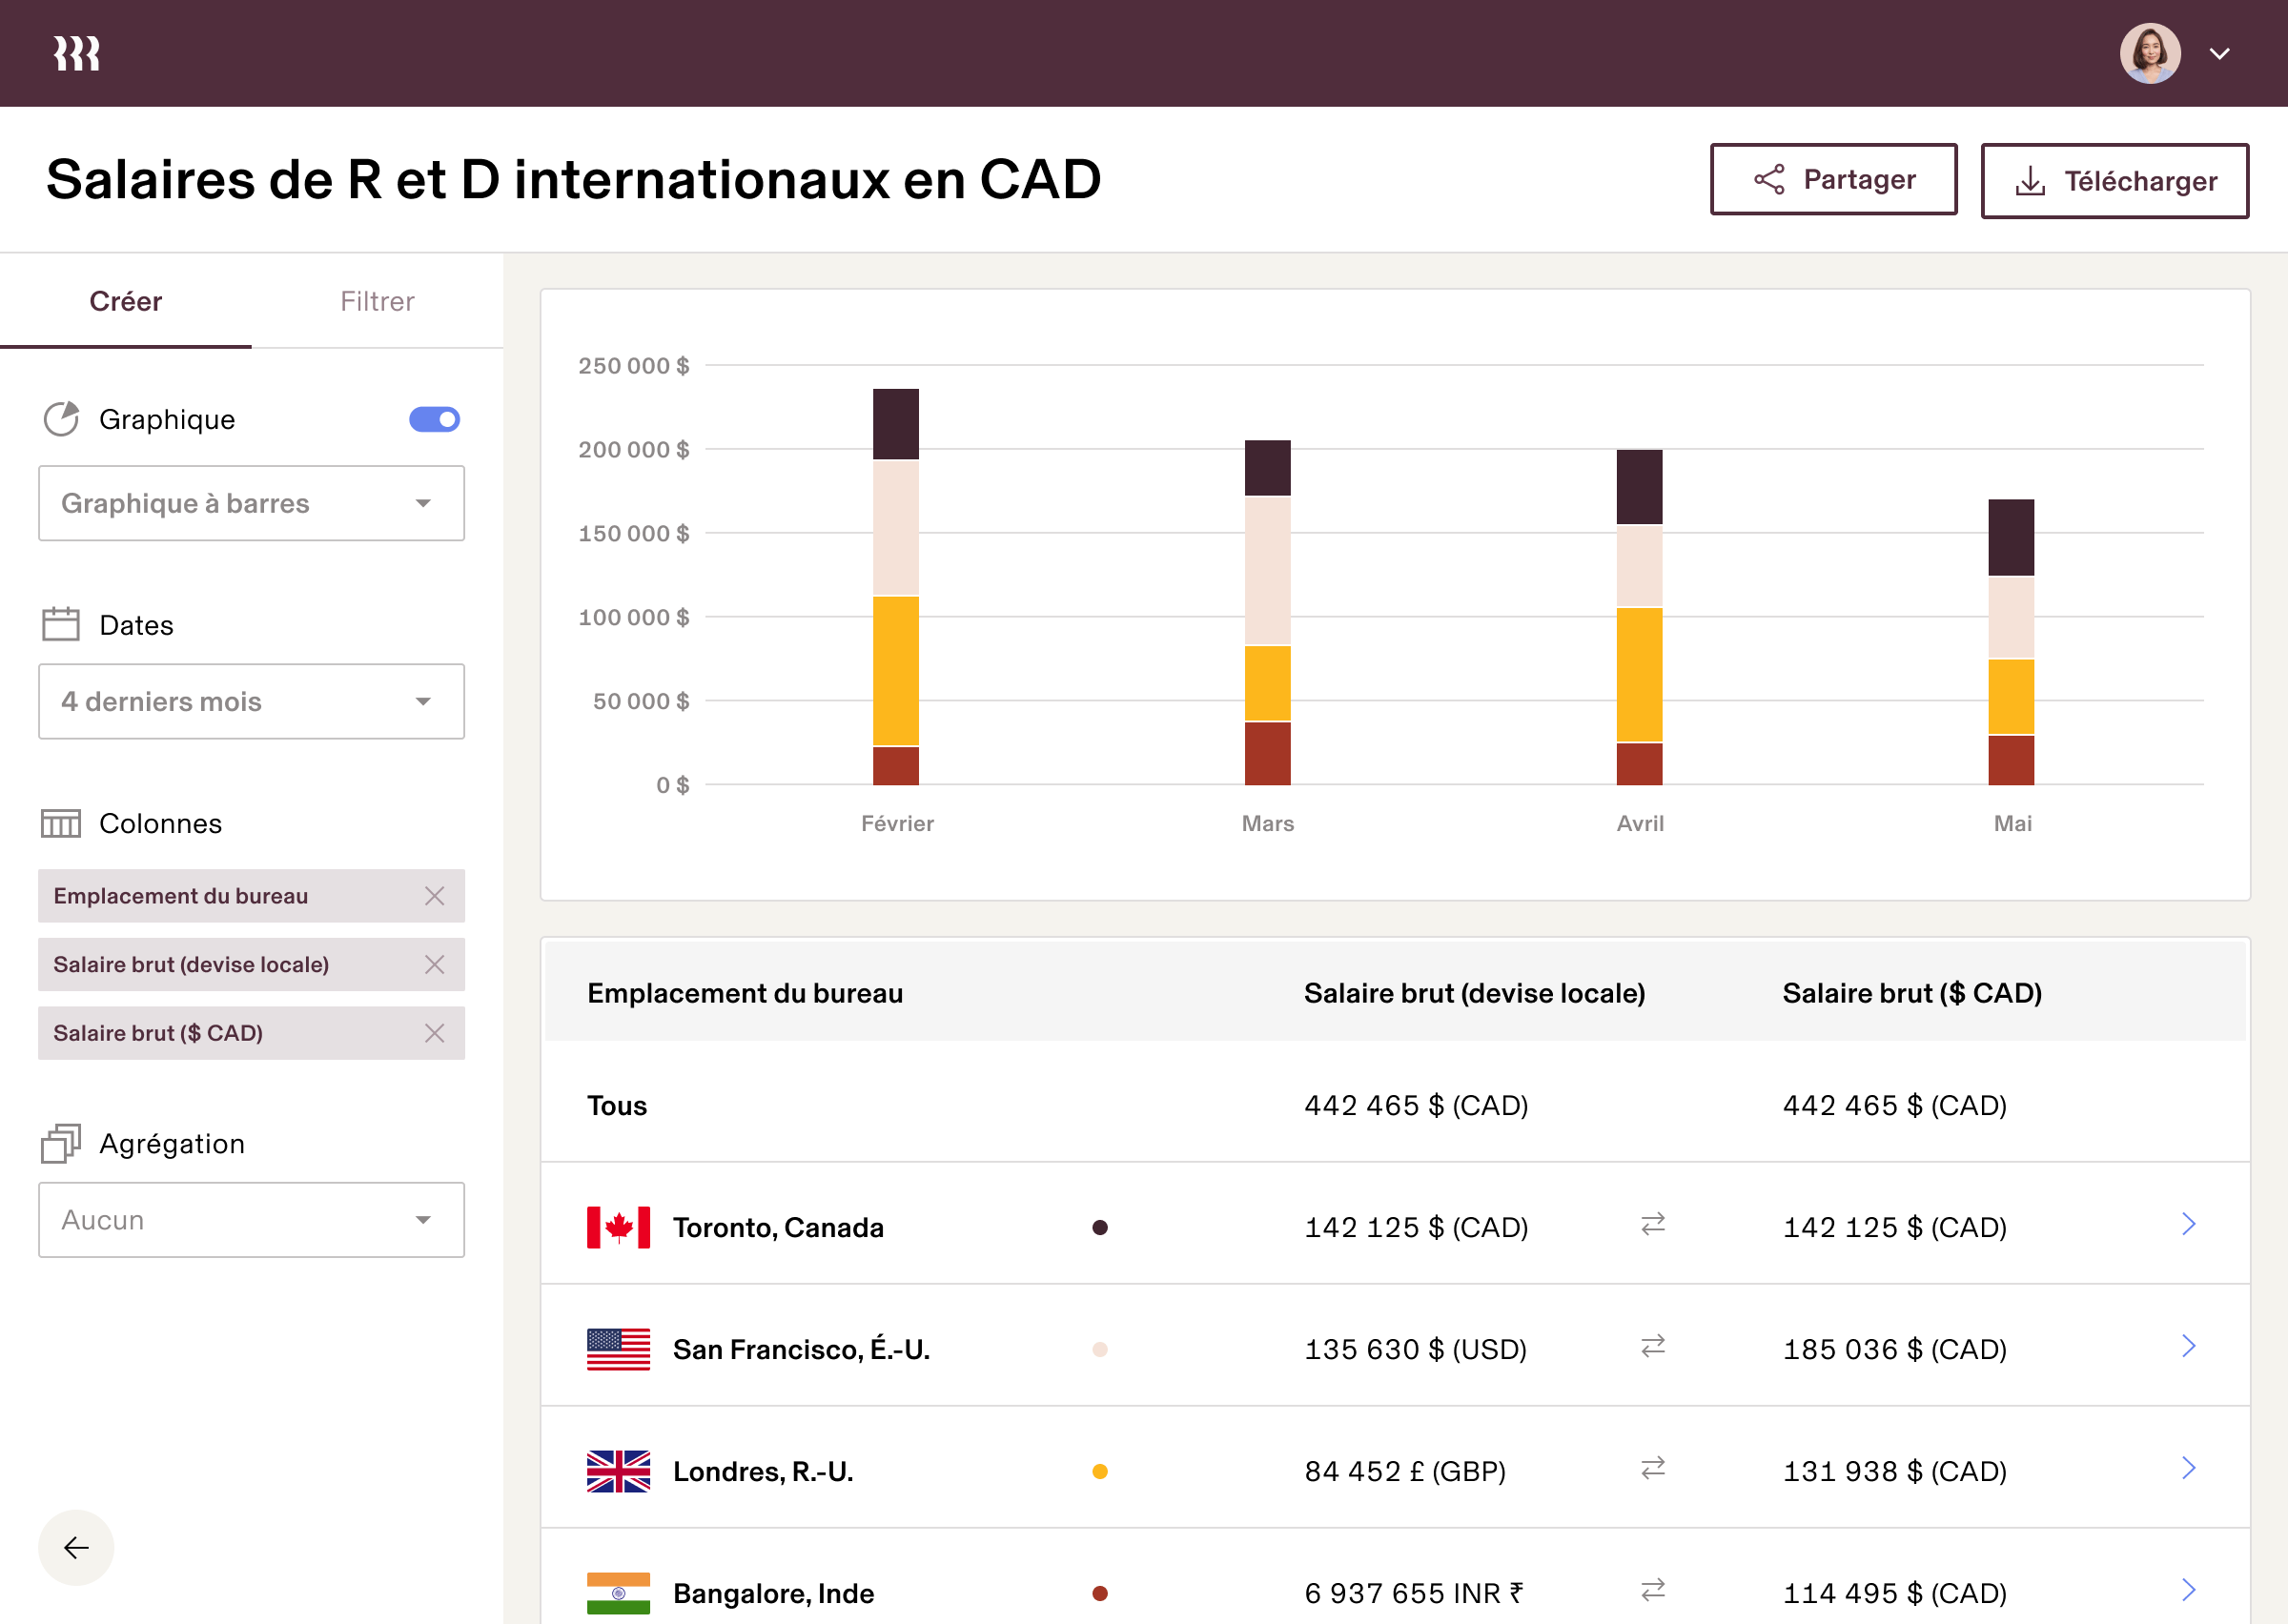Remove the Salaire brut ($ CAD) column
2288x1624 pixels.
435,1033
